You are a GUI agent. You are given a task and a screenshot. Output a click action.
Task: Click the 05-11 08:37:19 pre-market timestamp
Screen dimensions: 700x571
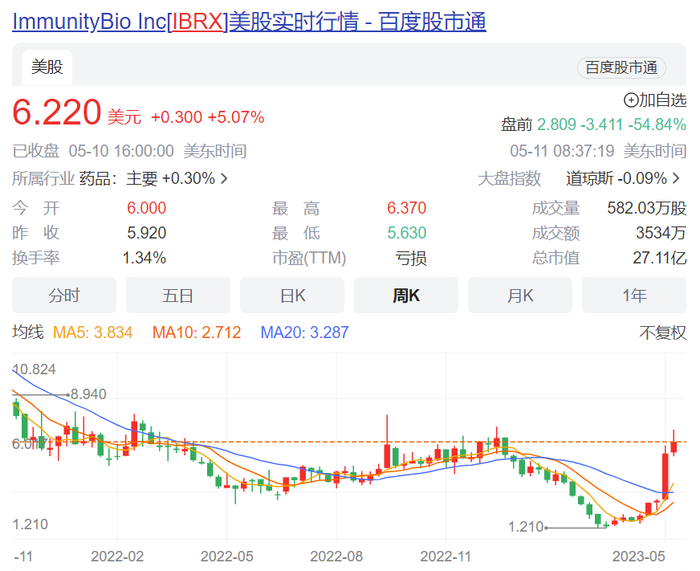click(562, 151)
